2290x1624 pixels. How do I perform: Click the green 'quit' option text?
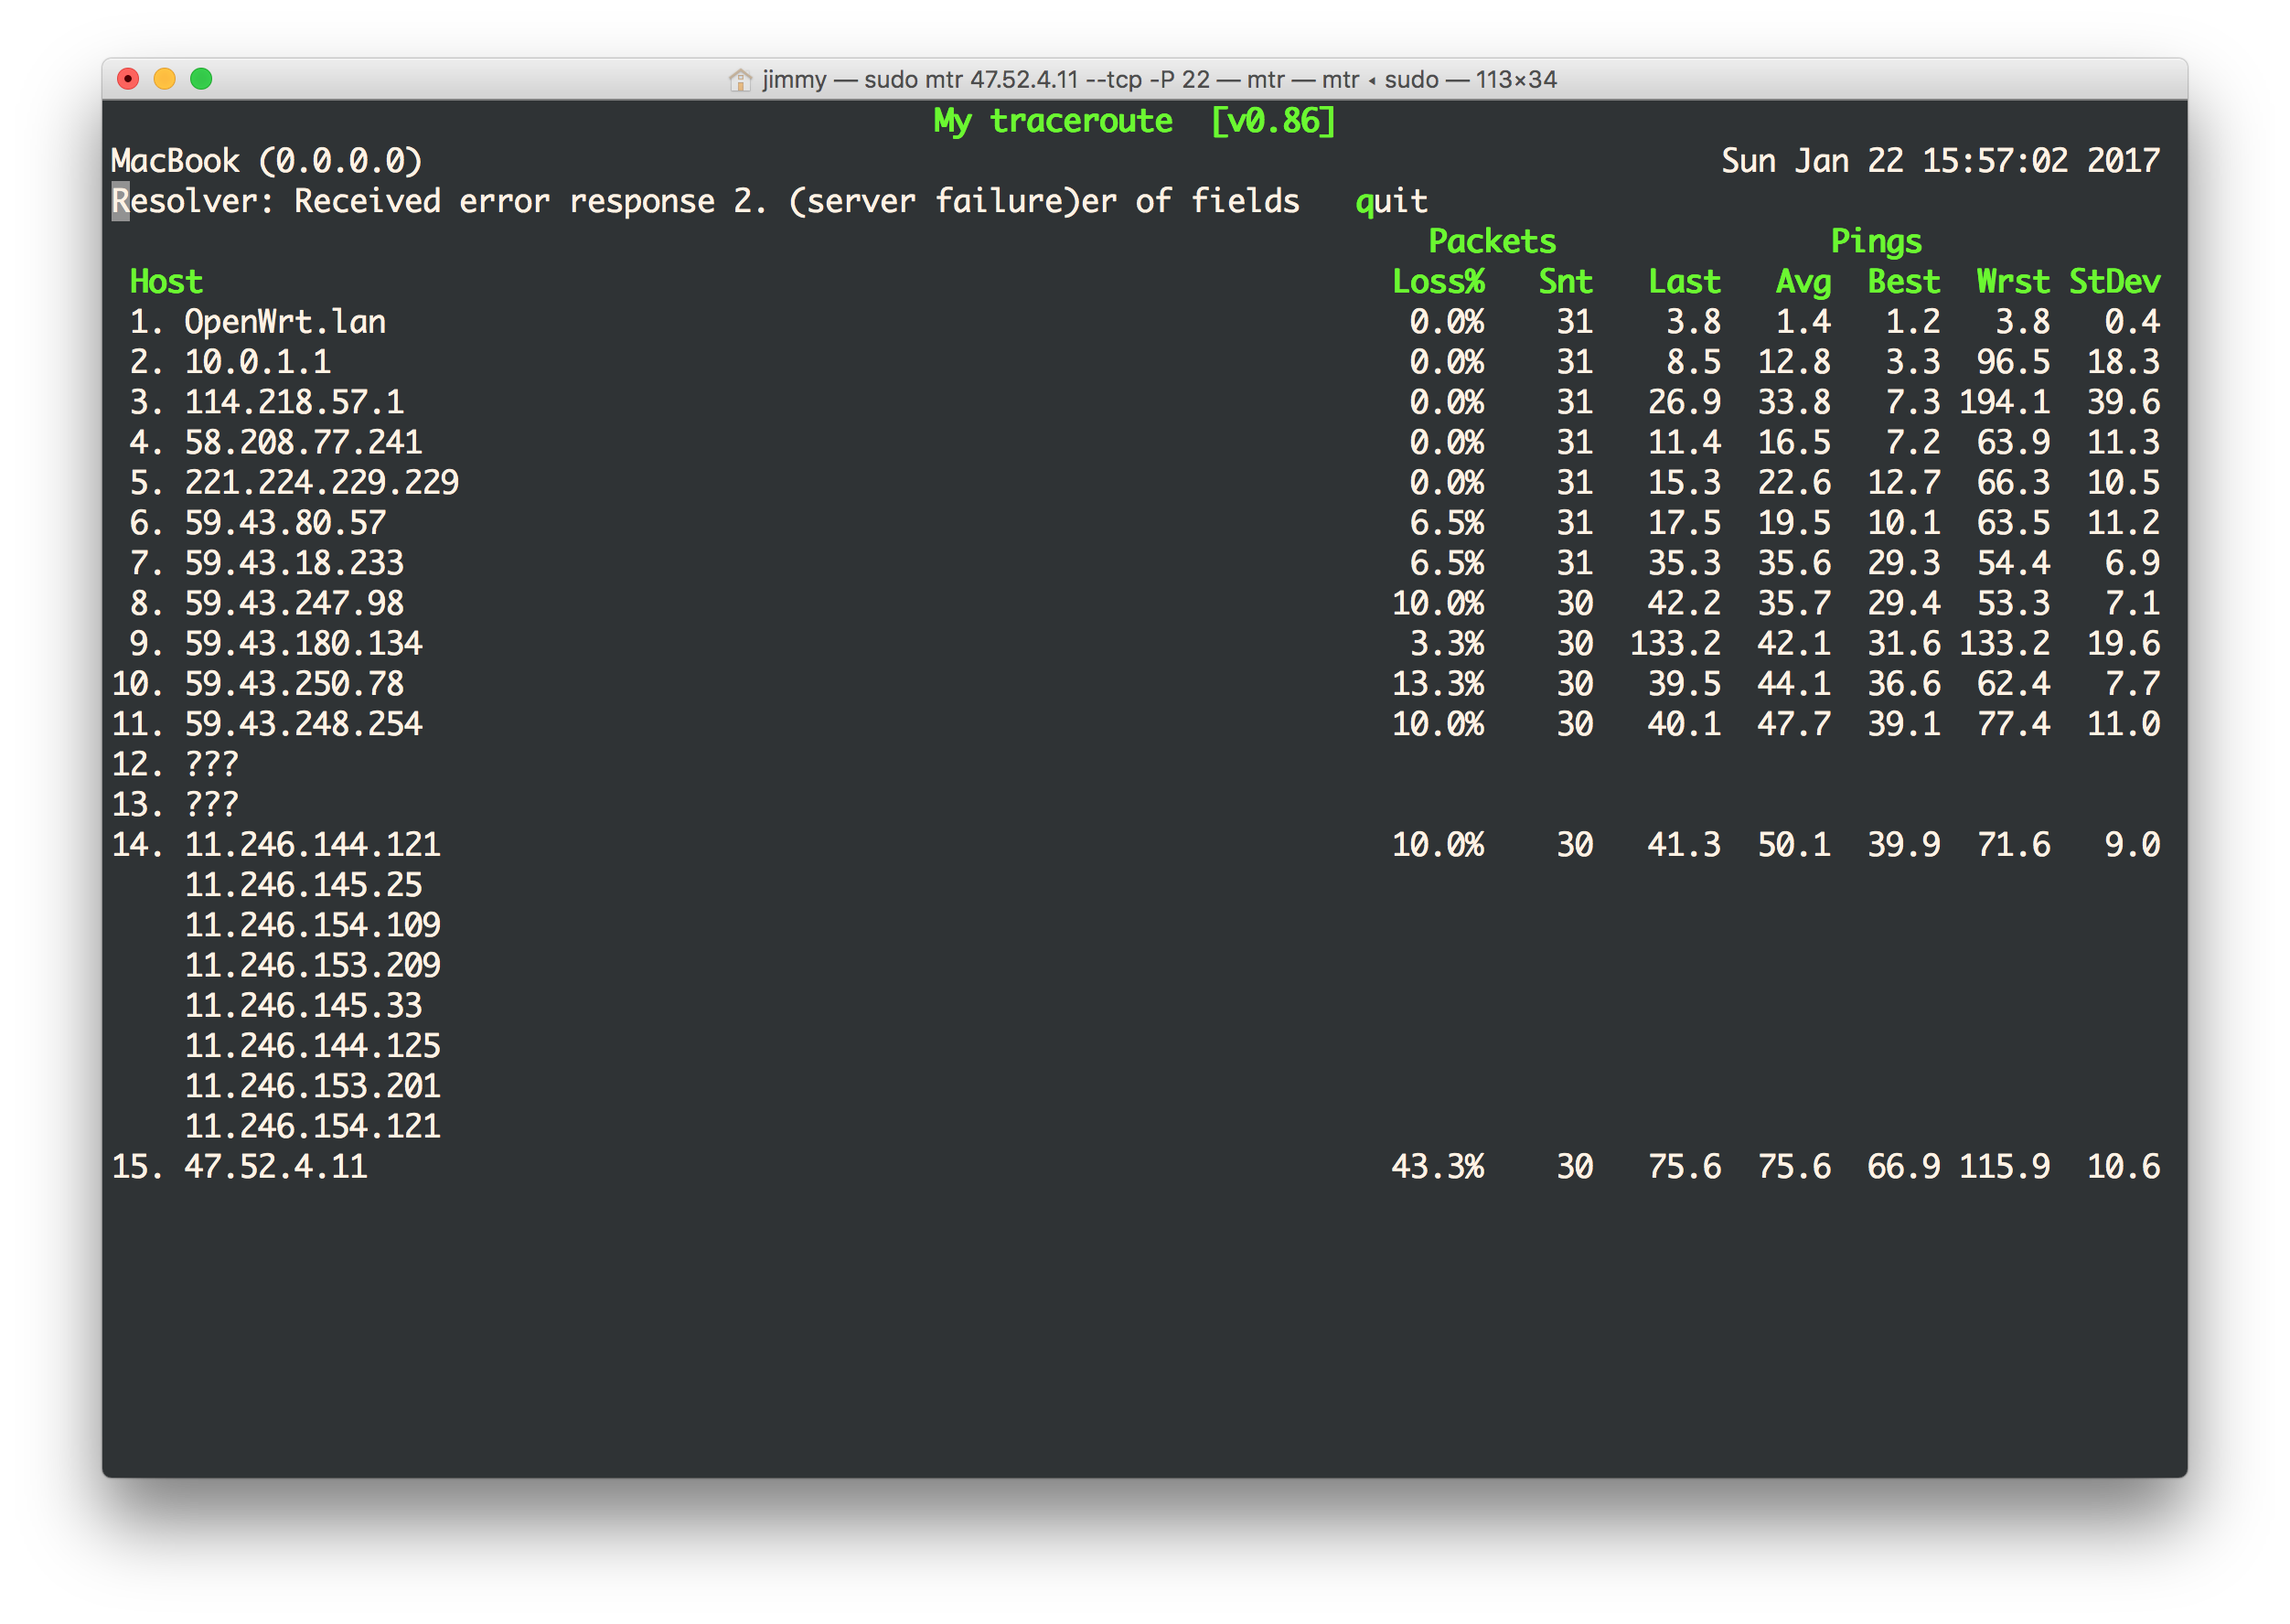(1390, 202)
